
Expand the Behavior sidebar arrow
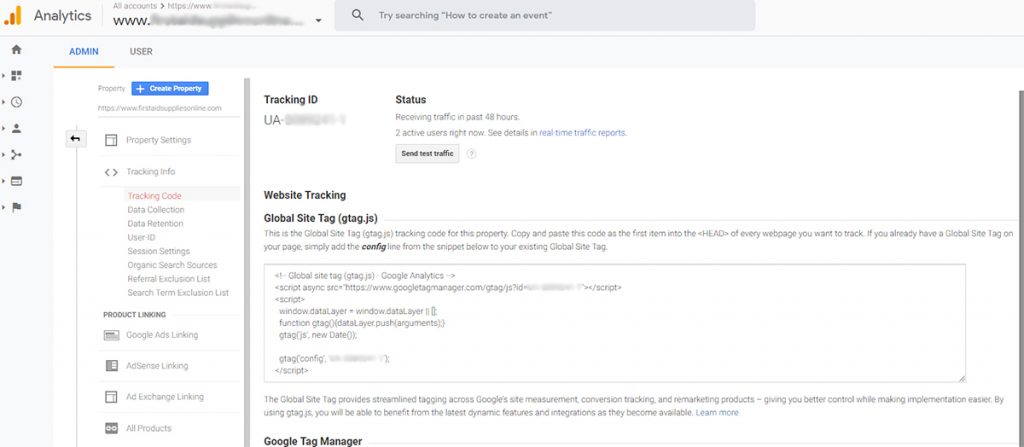(x=4, y=181)
